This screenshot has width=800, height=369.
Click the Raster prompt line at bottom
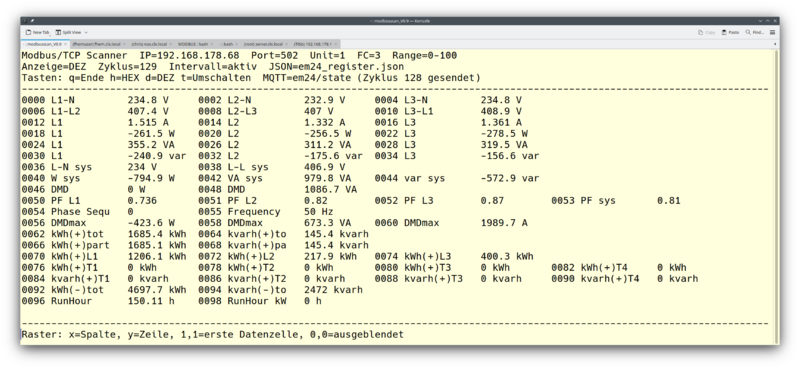tap(212, 335)
